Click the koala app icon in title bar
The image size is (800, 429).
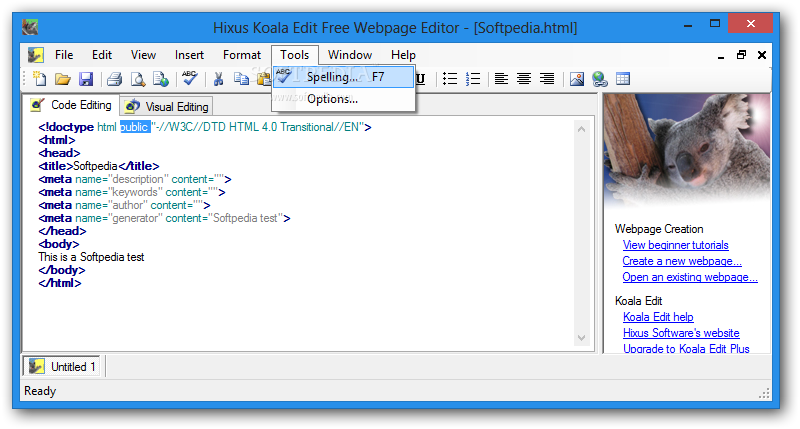tap(30, 27)
